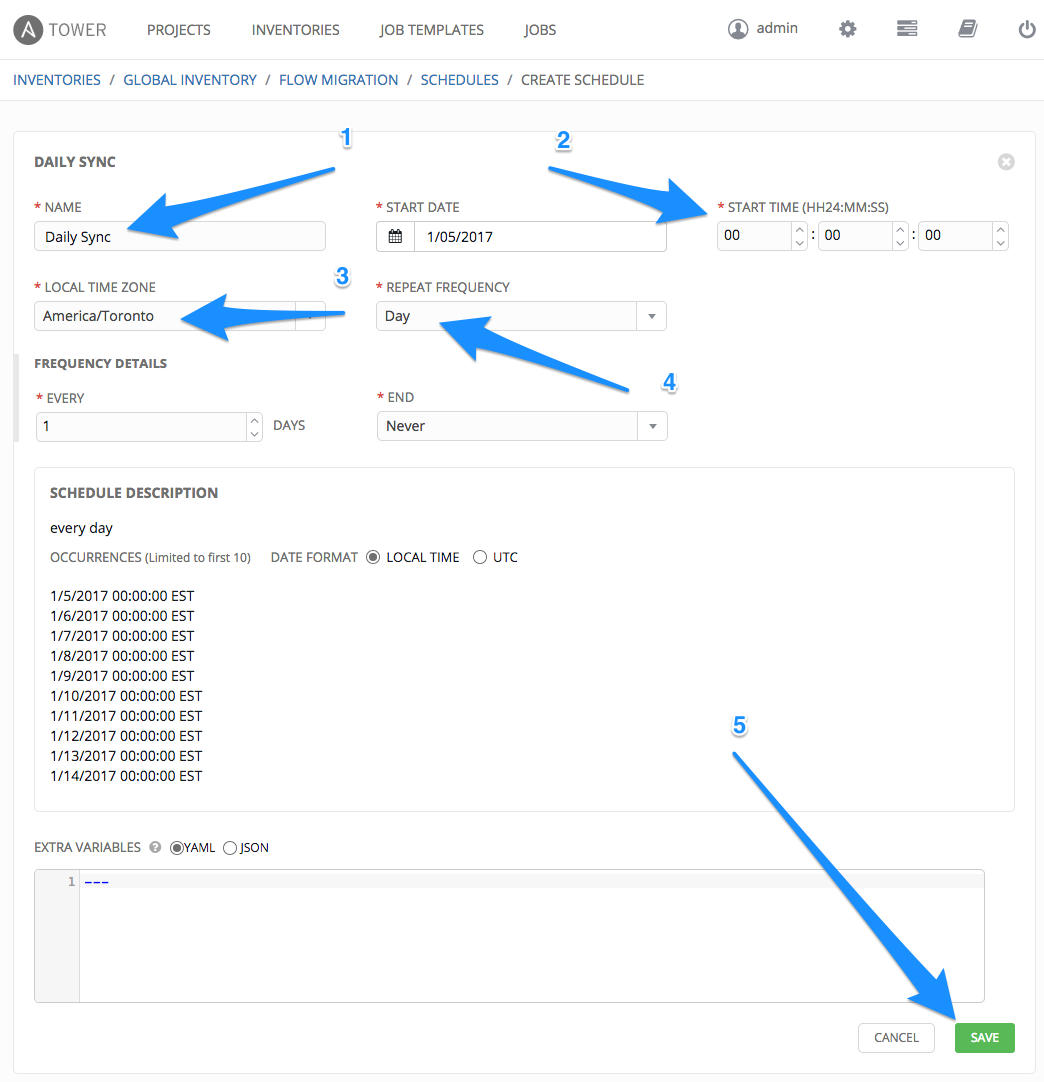1044x1082 pixels.
Task: Choose JSON for extra variables
Action: tap(230, 848)
